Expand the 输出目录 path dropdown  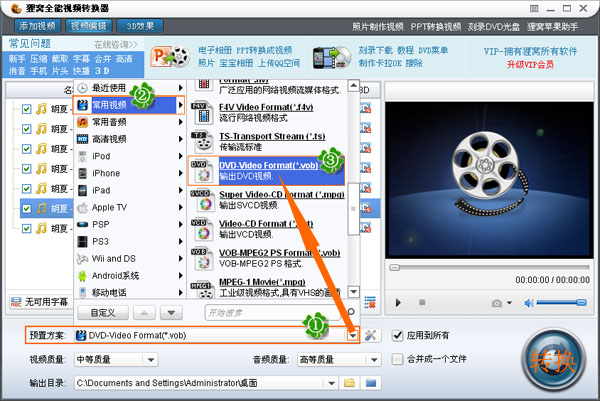331,383
